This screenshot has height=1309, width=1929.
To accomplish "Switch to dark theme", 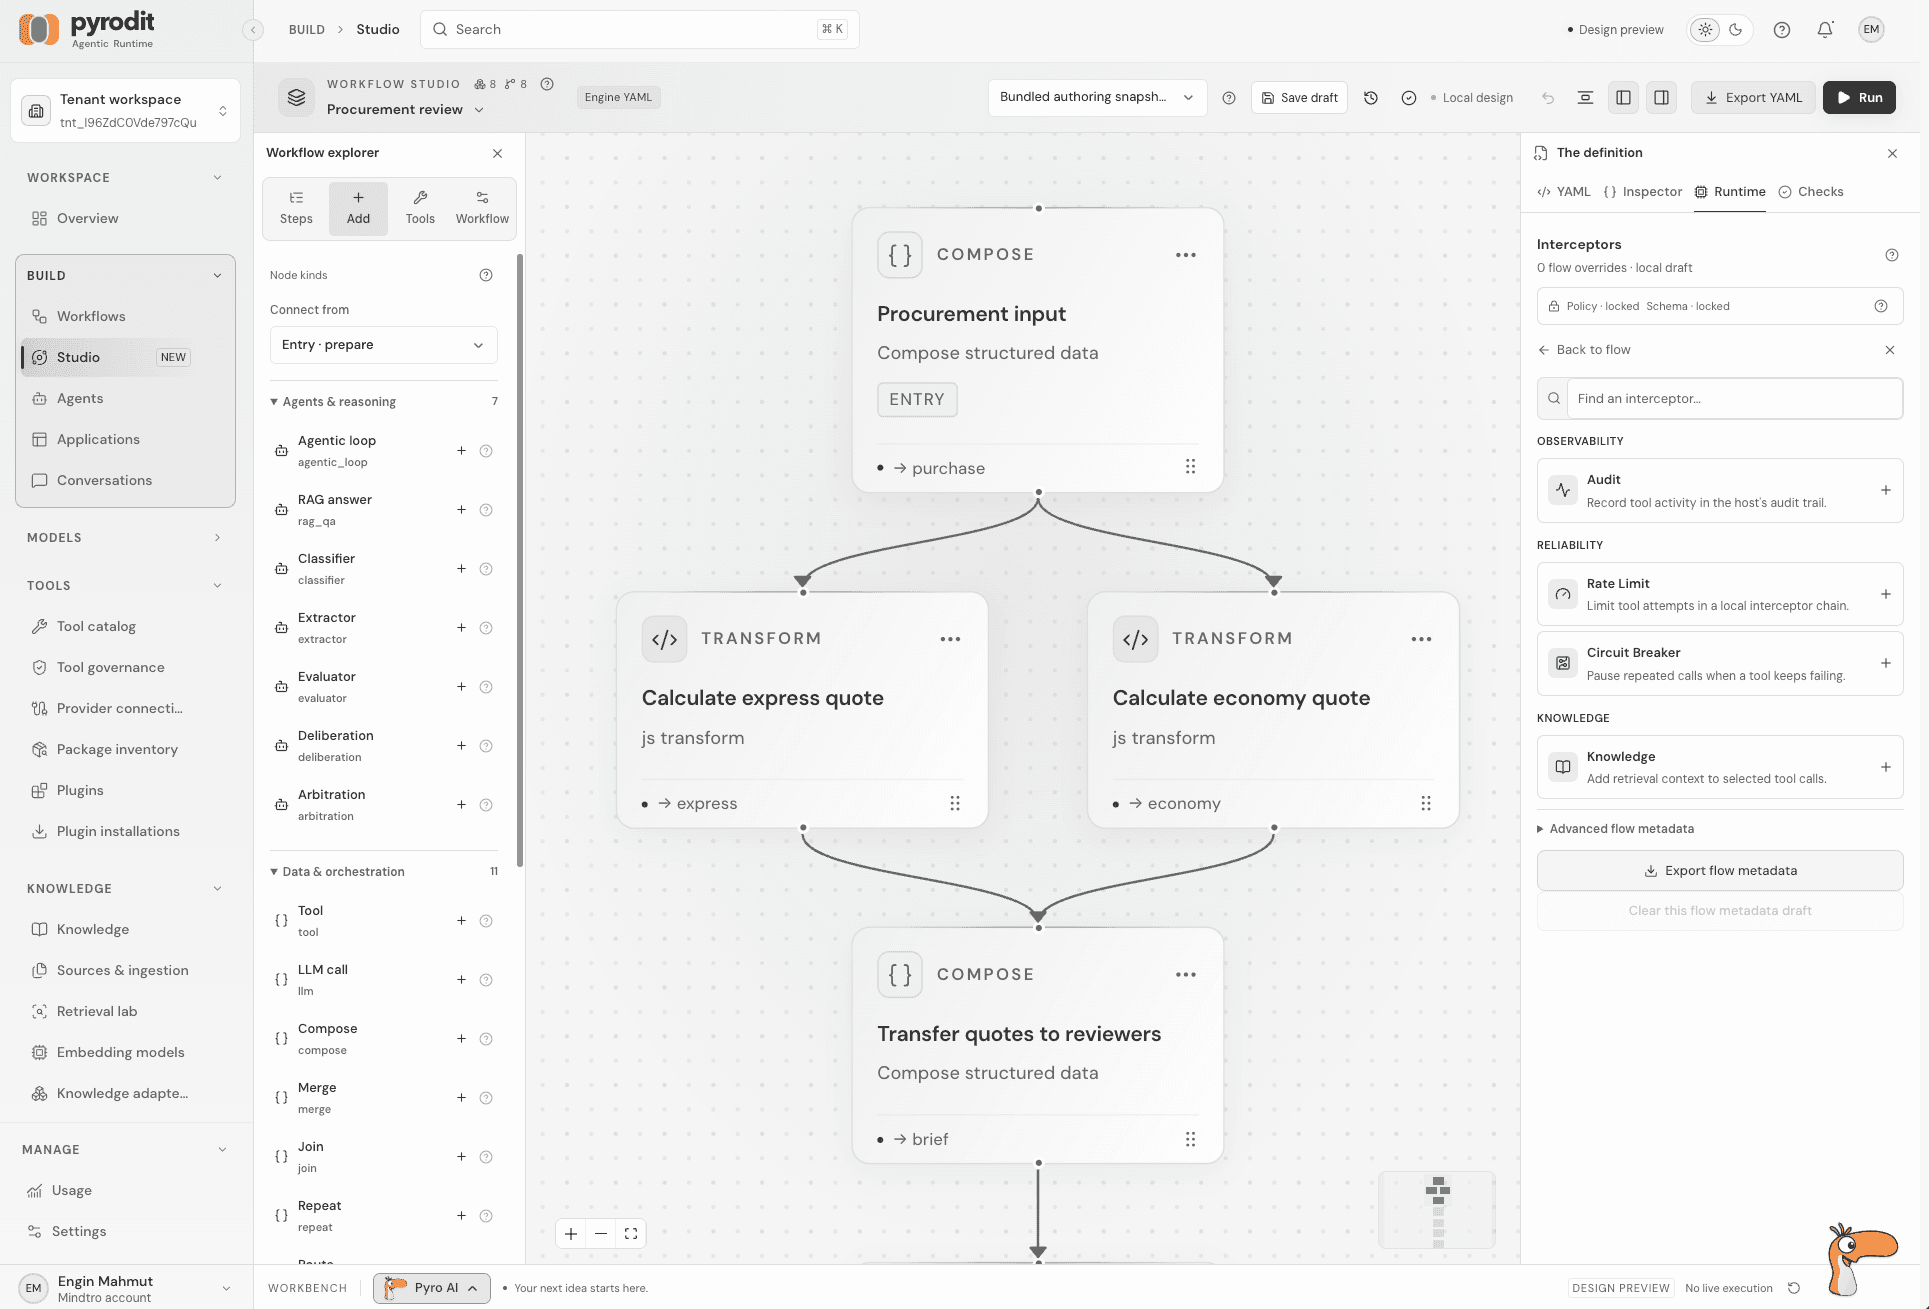I will 1736,29.
